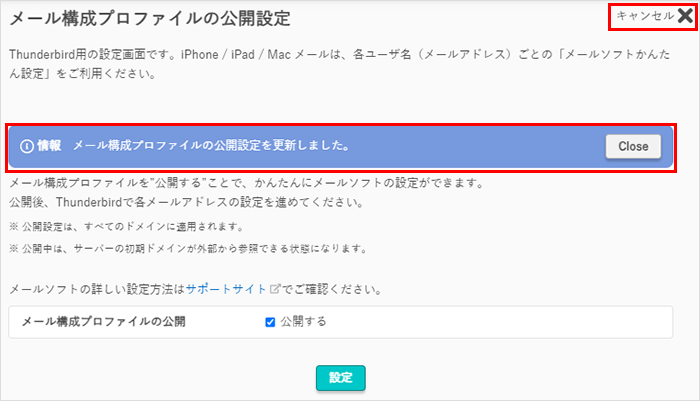Toggle the 公開する checkbox
The width and height of the screenshot is (700, 401).
270,322
